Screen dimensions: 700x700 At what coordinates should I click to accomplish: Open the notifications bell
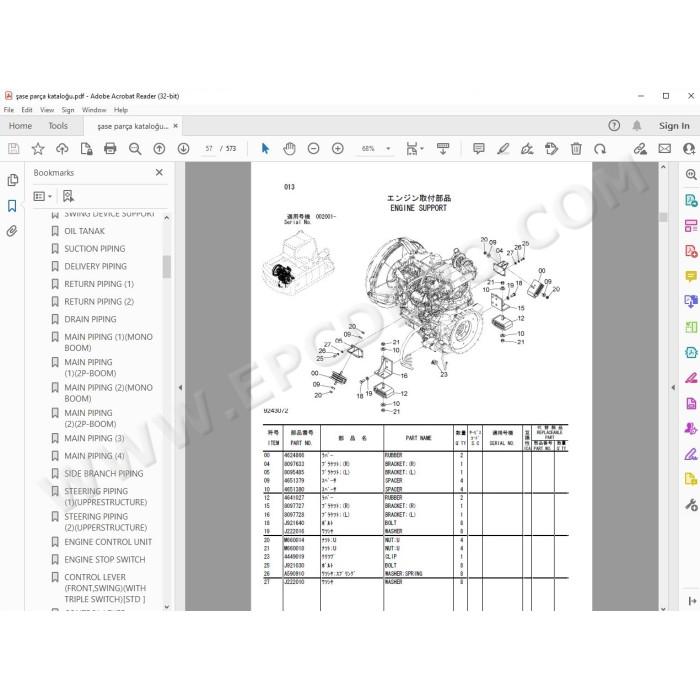pyautogui.click(x=637, y=126)
